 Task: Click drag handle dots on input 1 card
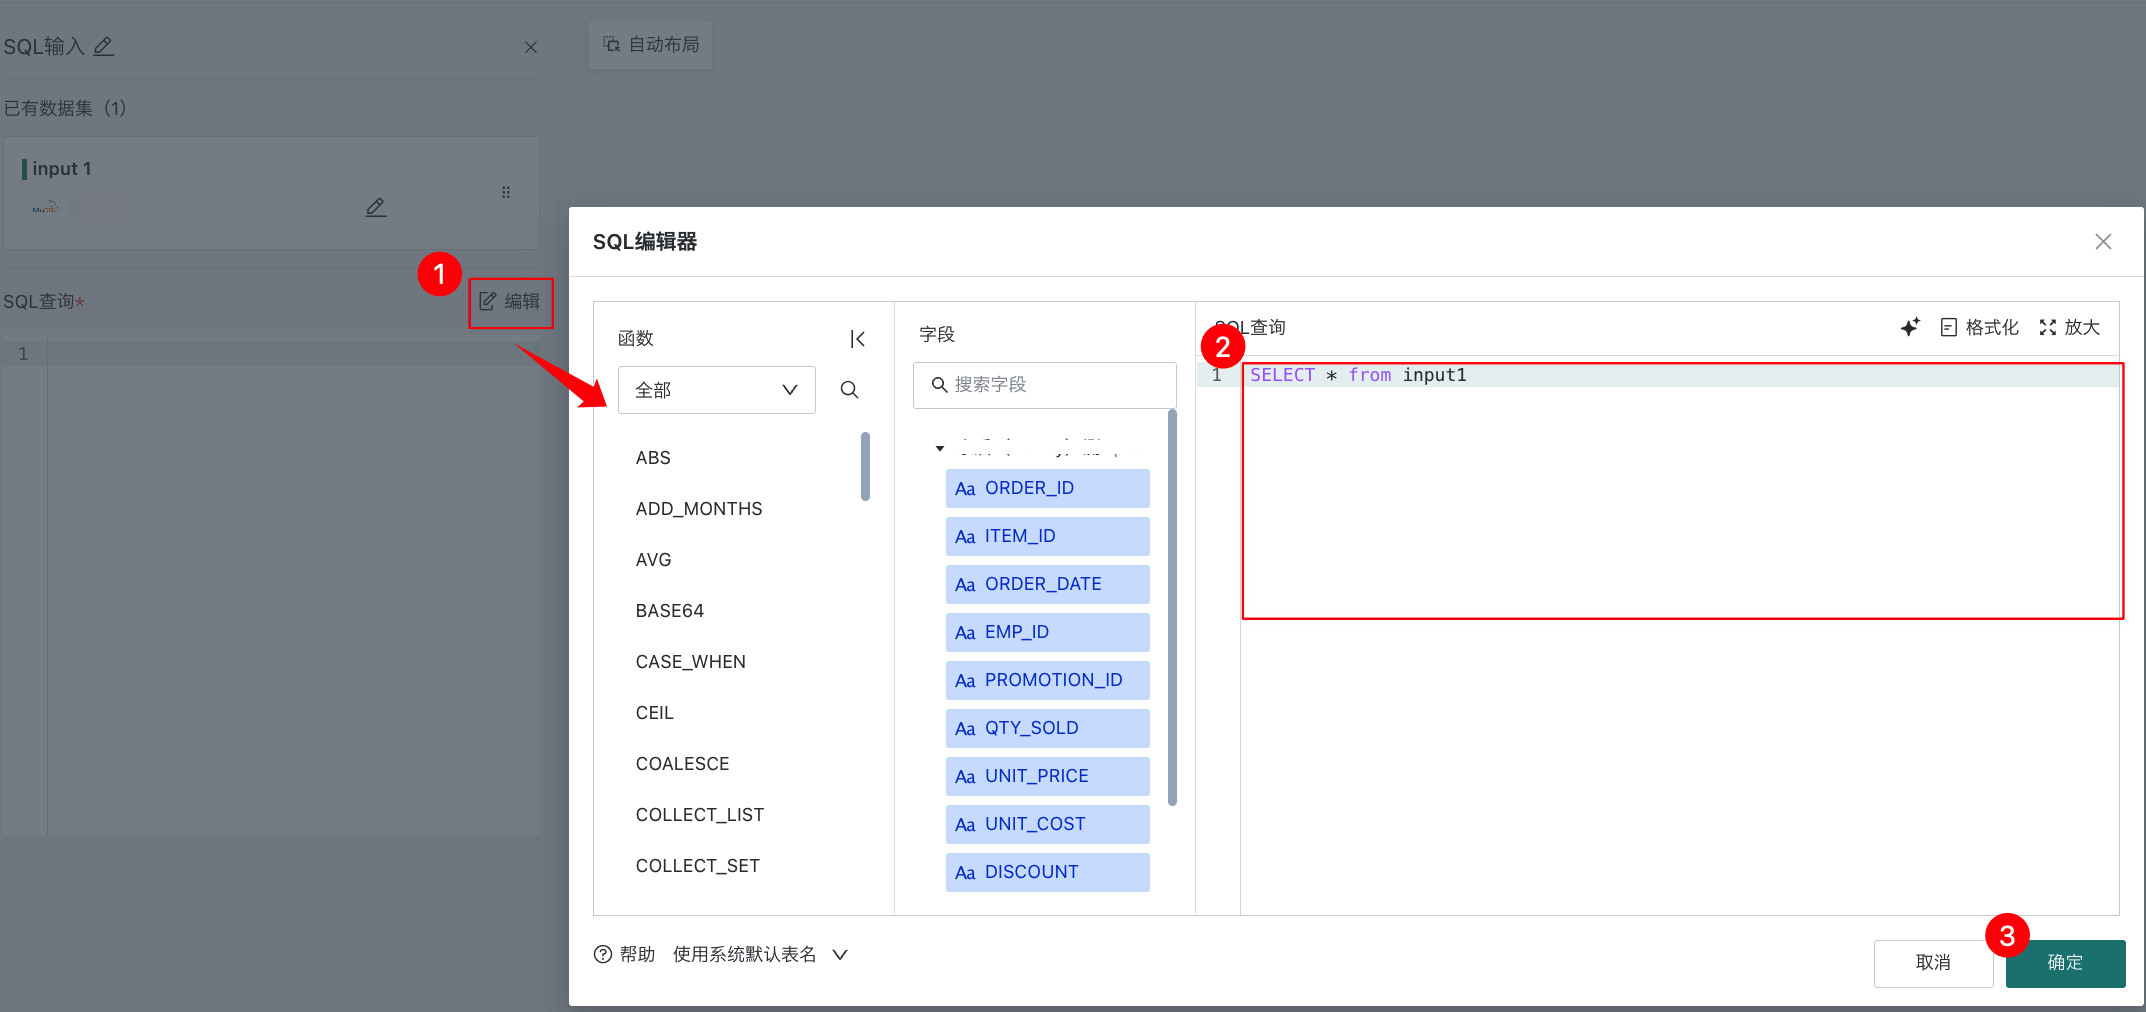[506, 192]
